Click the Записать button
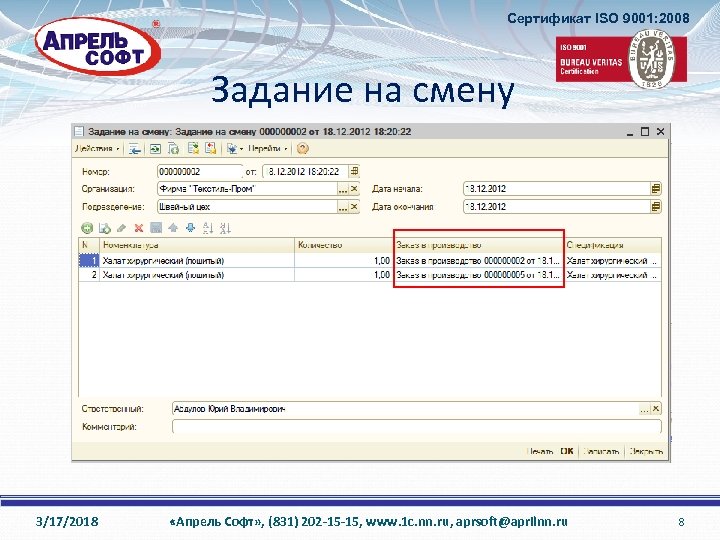The width and height of the screenshot is (720, 540). click(x=601, y=451)
